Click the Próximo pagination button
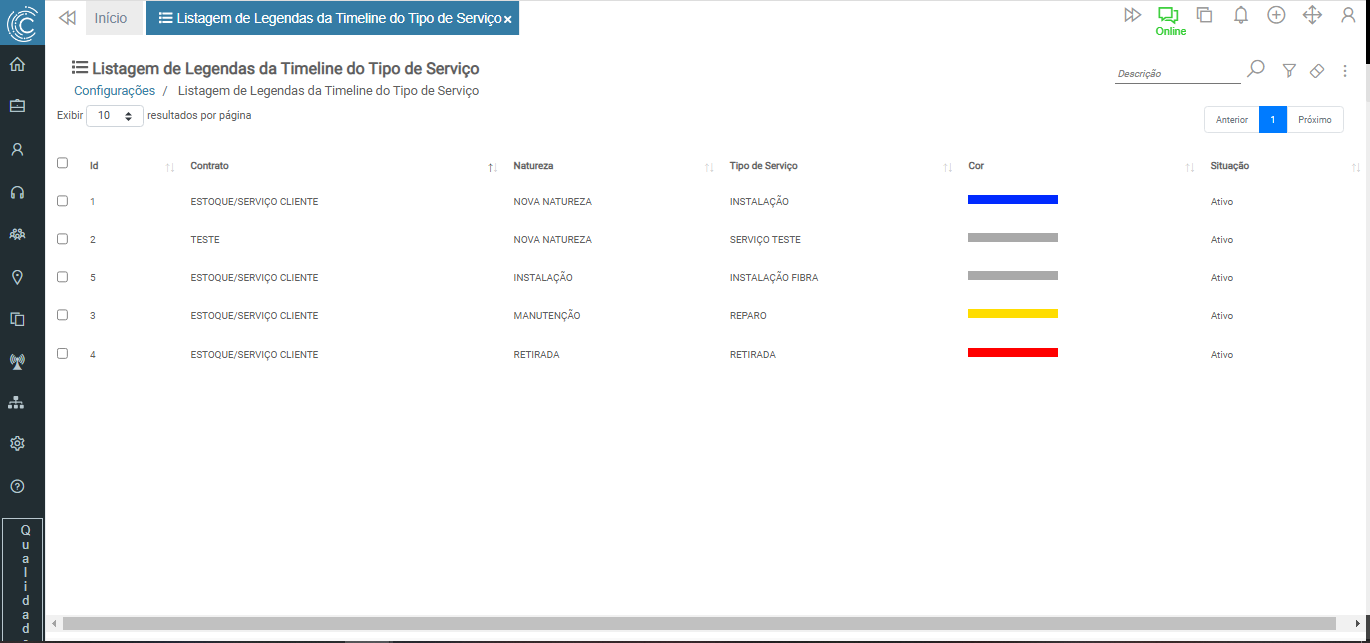Screen dimensions: 1370x643 [x=1314, y=120]
